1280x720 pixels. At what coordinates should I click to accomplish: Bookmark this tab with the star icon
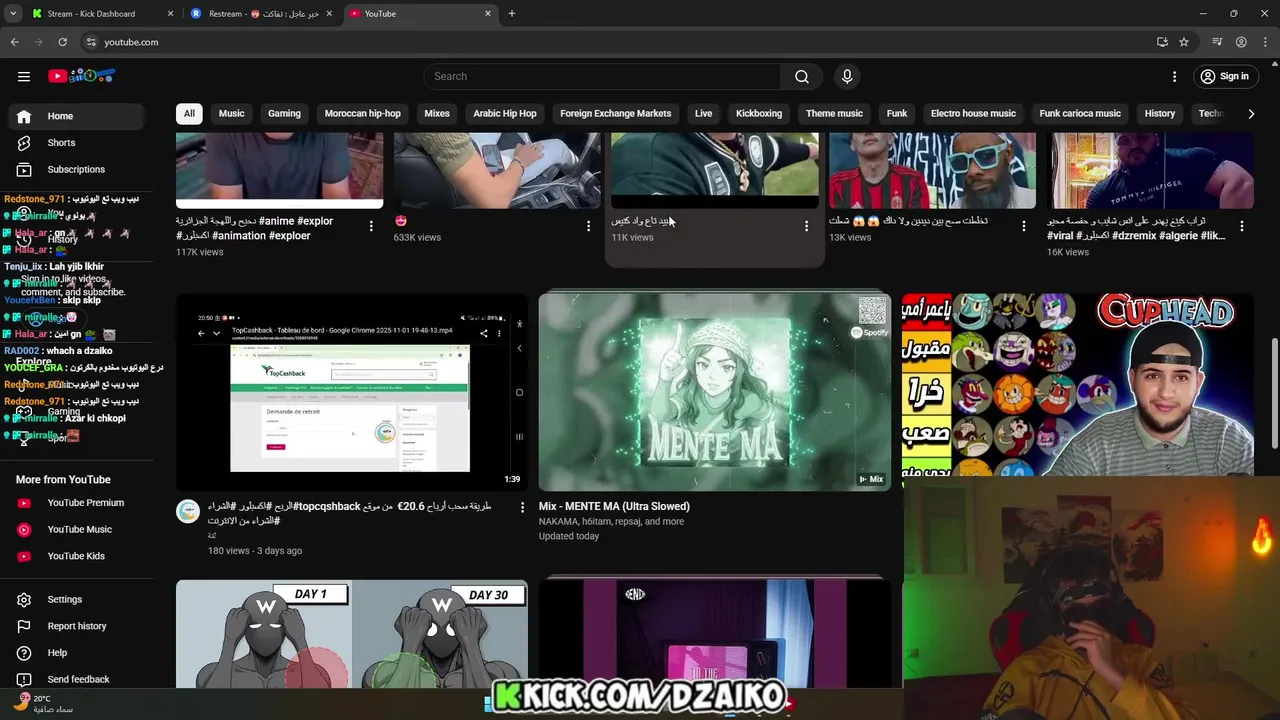[x=1184, y=42]
